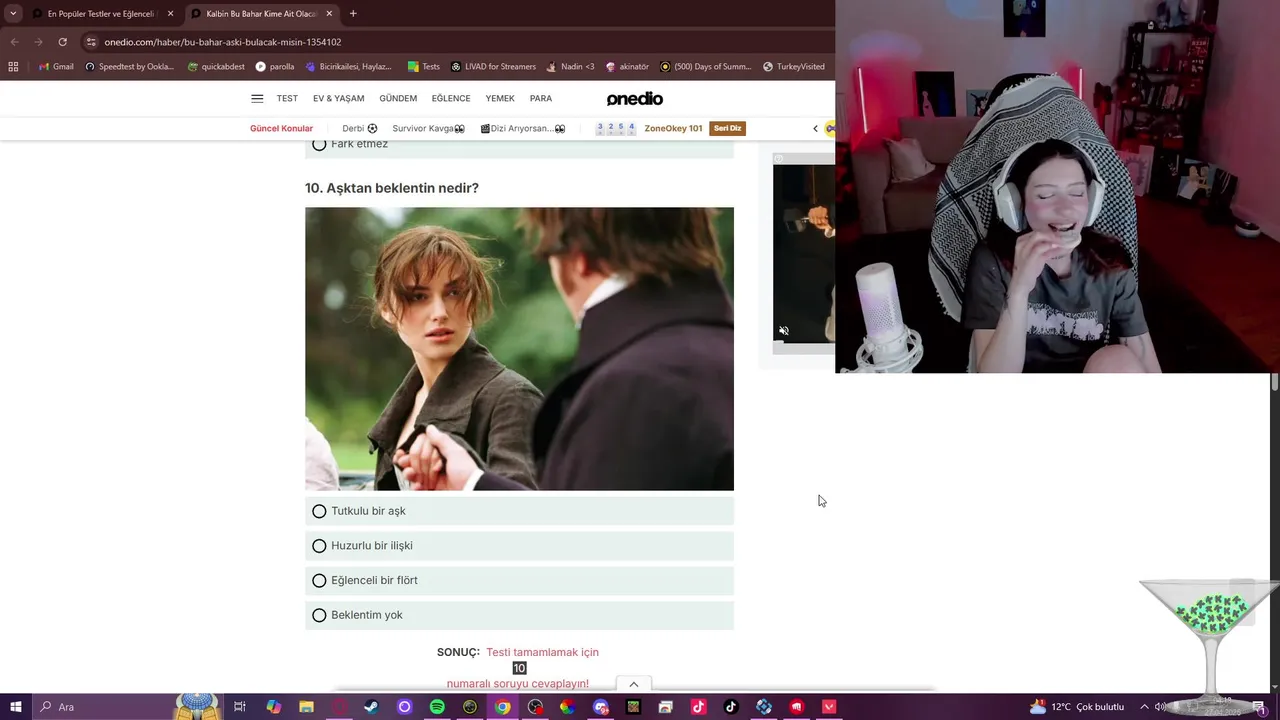
Task: Open (500) Days of Summer bookmark
Action: click(x=705, y=66)
